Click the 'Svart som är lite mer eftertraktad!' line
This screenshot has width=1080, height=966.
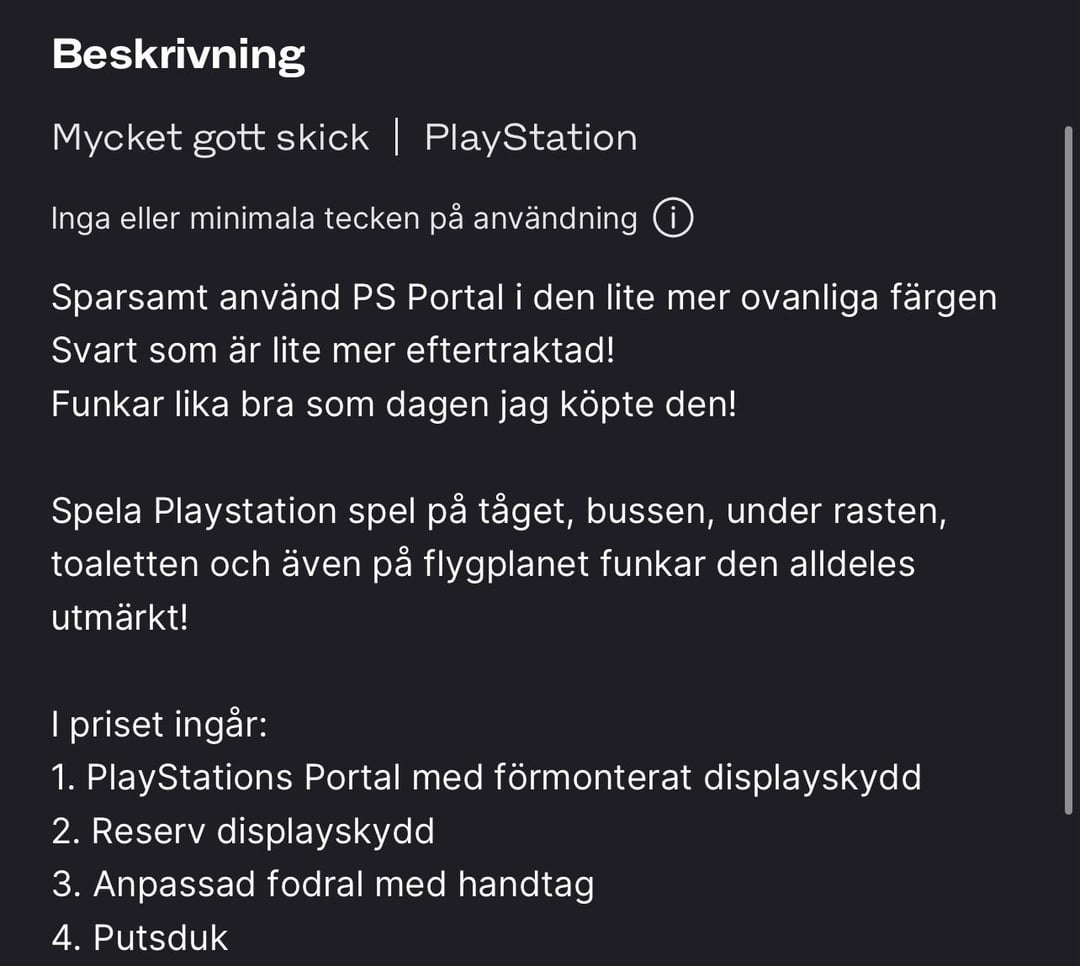pyautogui.click(x=332, y=352)
